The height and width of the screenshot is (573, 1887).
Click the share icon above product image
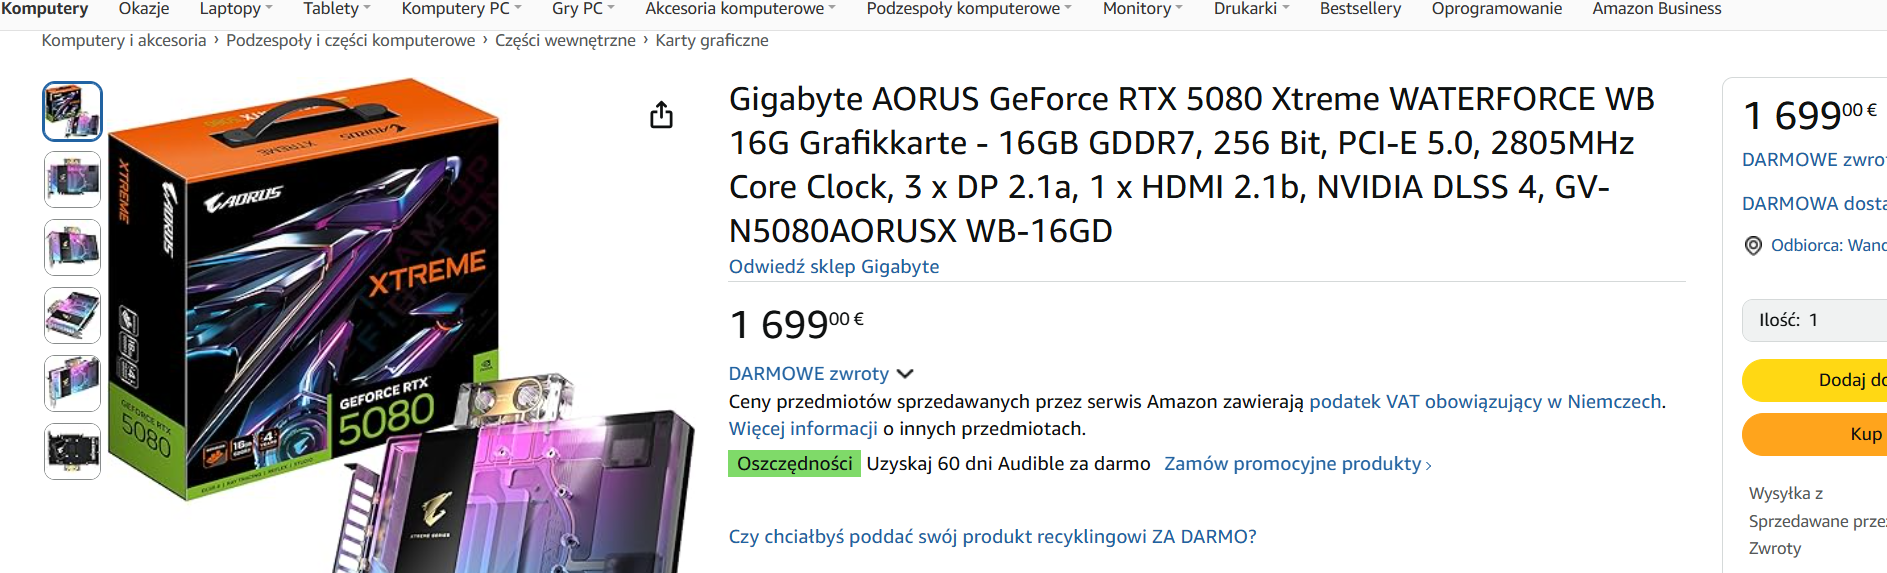(x=661, y=115)
